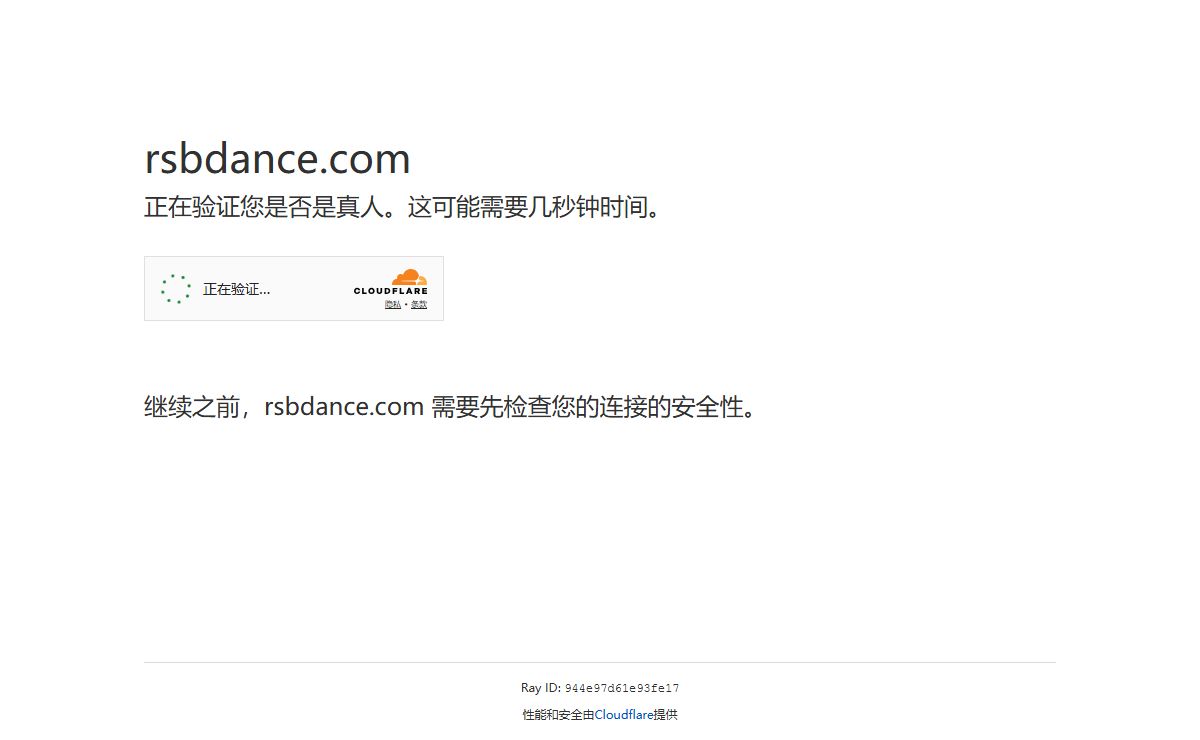Select the Ray ID value 944e97d61e93fe17
This screenshot has height=740, width=1200.
(x=622, y=688)
